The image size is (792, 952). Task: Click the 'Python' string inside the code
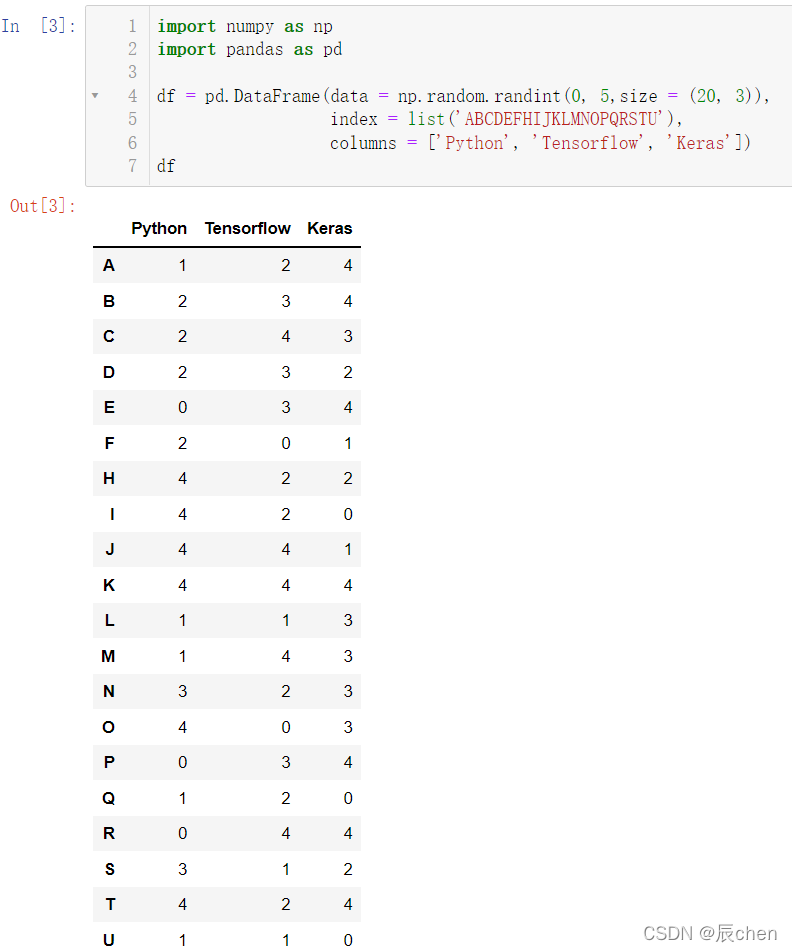click(x=474, y=143)
